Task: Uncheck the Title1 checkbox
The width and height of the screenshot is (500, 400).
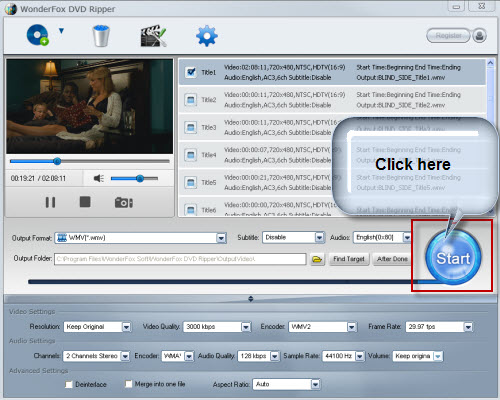Action: (x=191, y=72)
